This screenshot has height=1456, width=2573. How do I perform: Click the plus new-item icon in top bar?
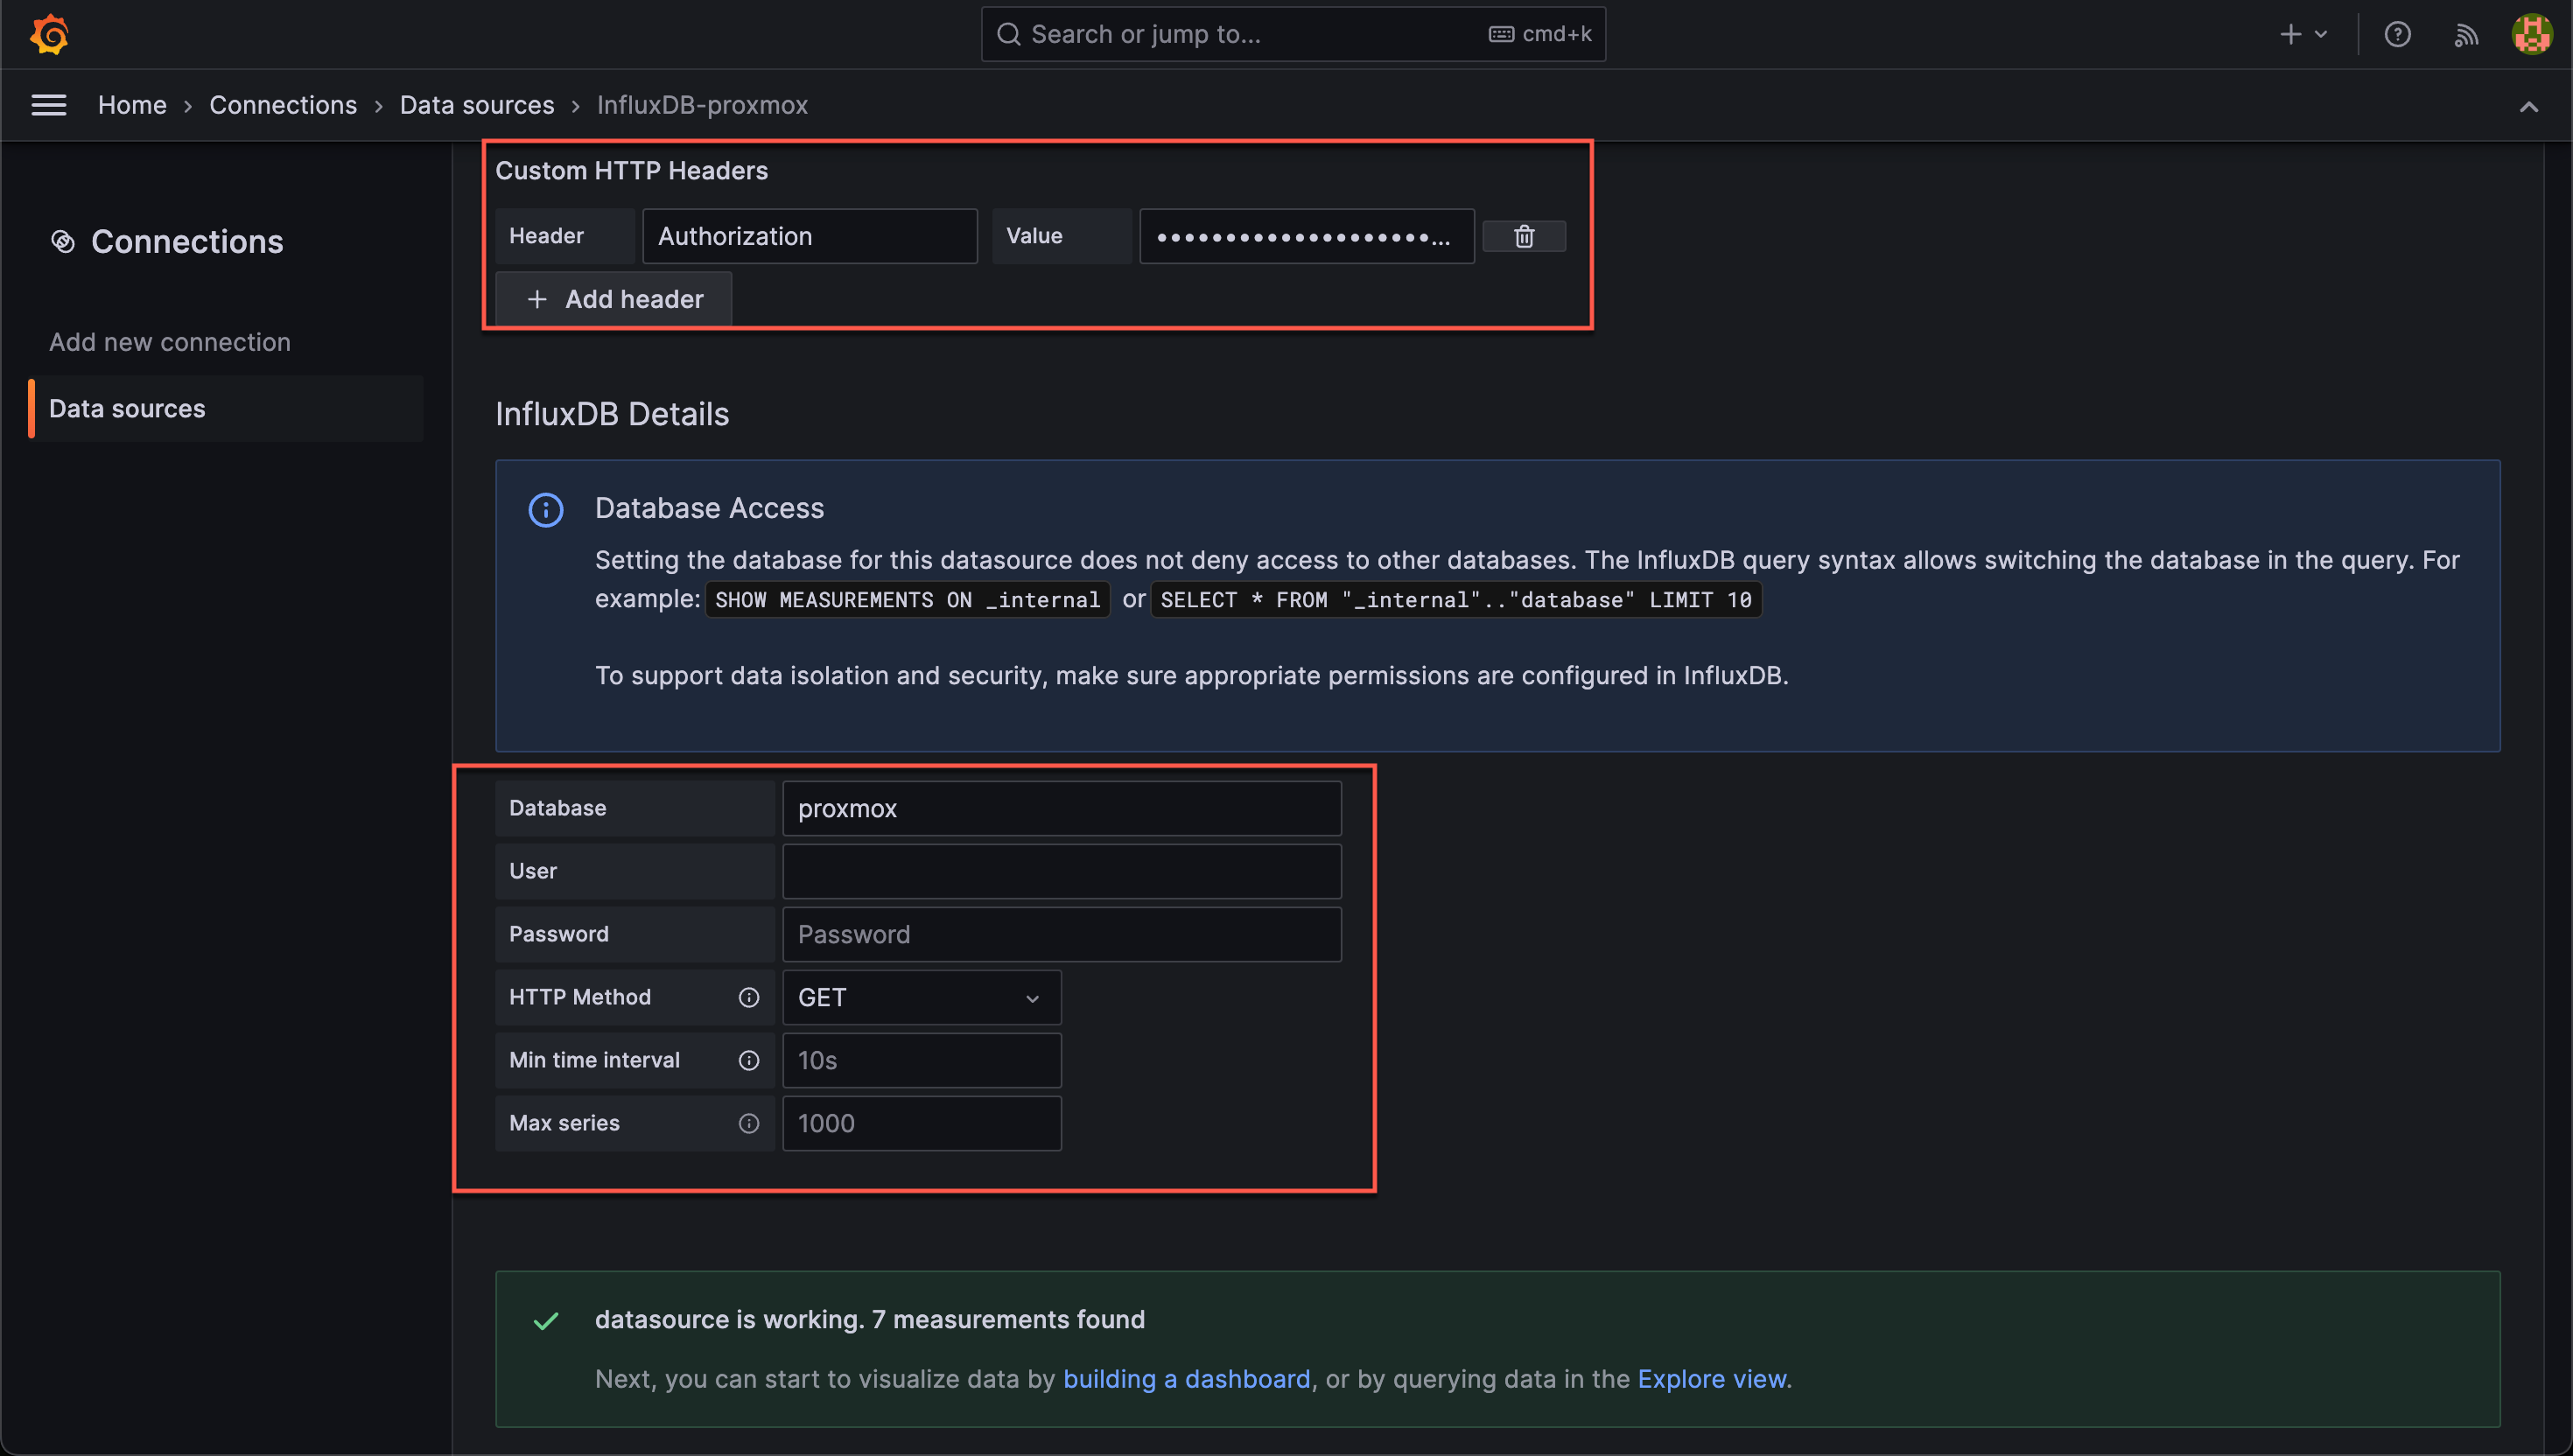tap(2290, 34)
